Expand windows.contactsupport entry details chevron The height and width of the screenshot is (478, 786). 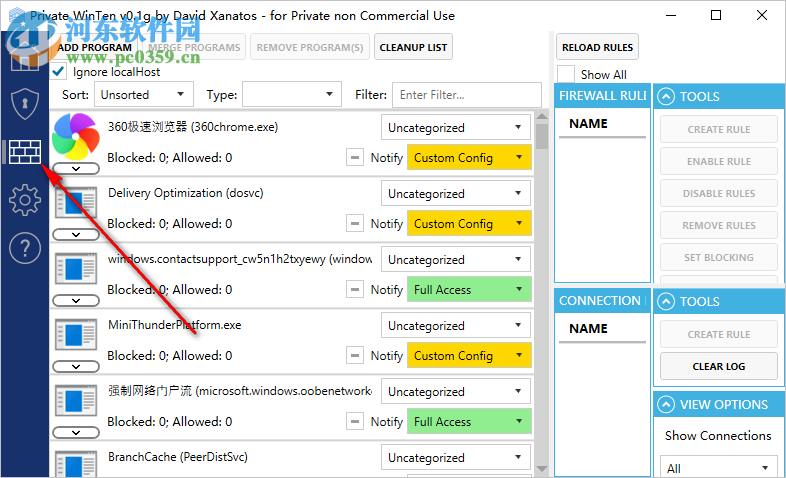pyautogui.click(x=76, y=301)
